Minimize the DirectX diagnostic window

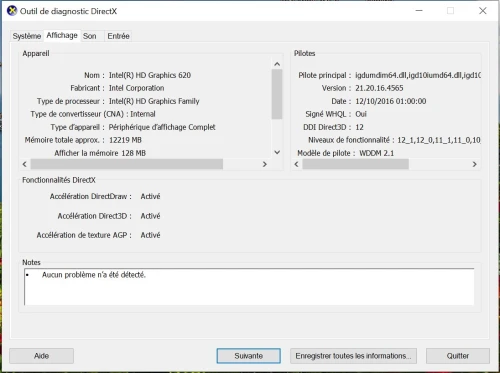[419, 11]
